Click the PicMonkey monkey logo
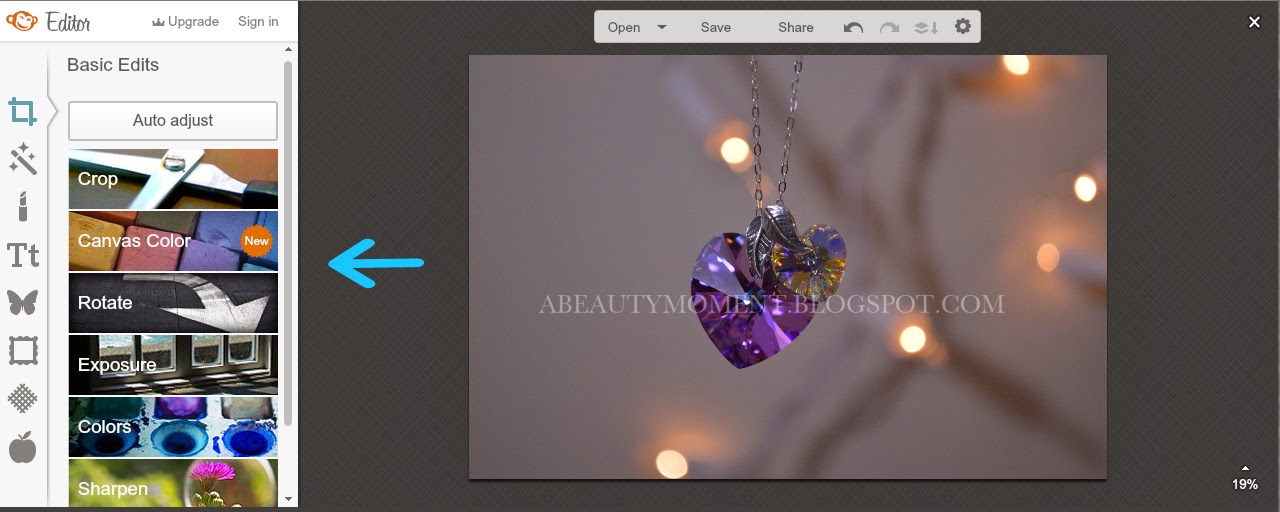1280x512 pixels. point(21,21)
